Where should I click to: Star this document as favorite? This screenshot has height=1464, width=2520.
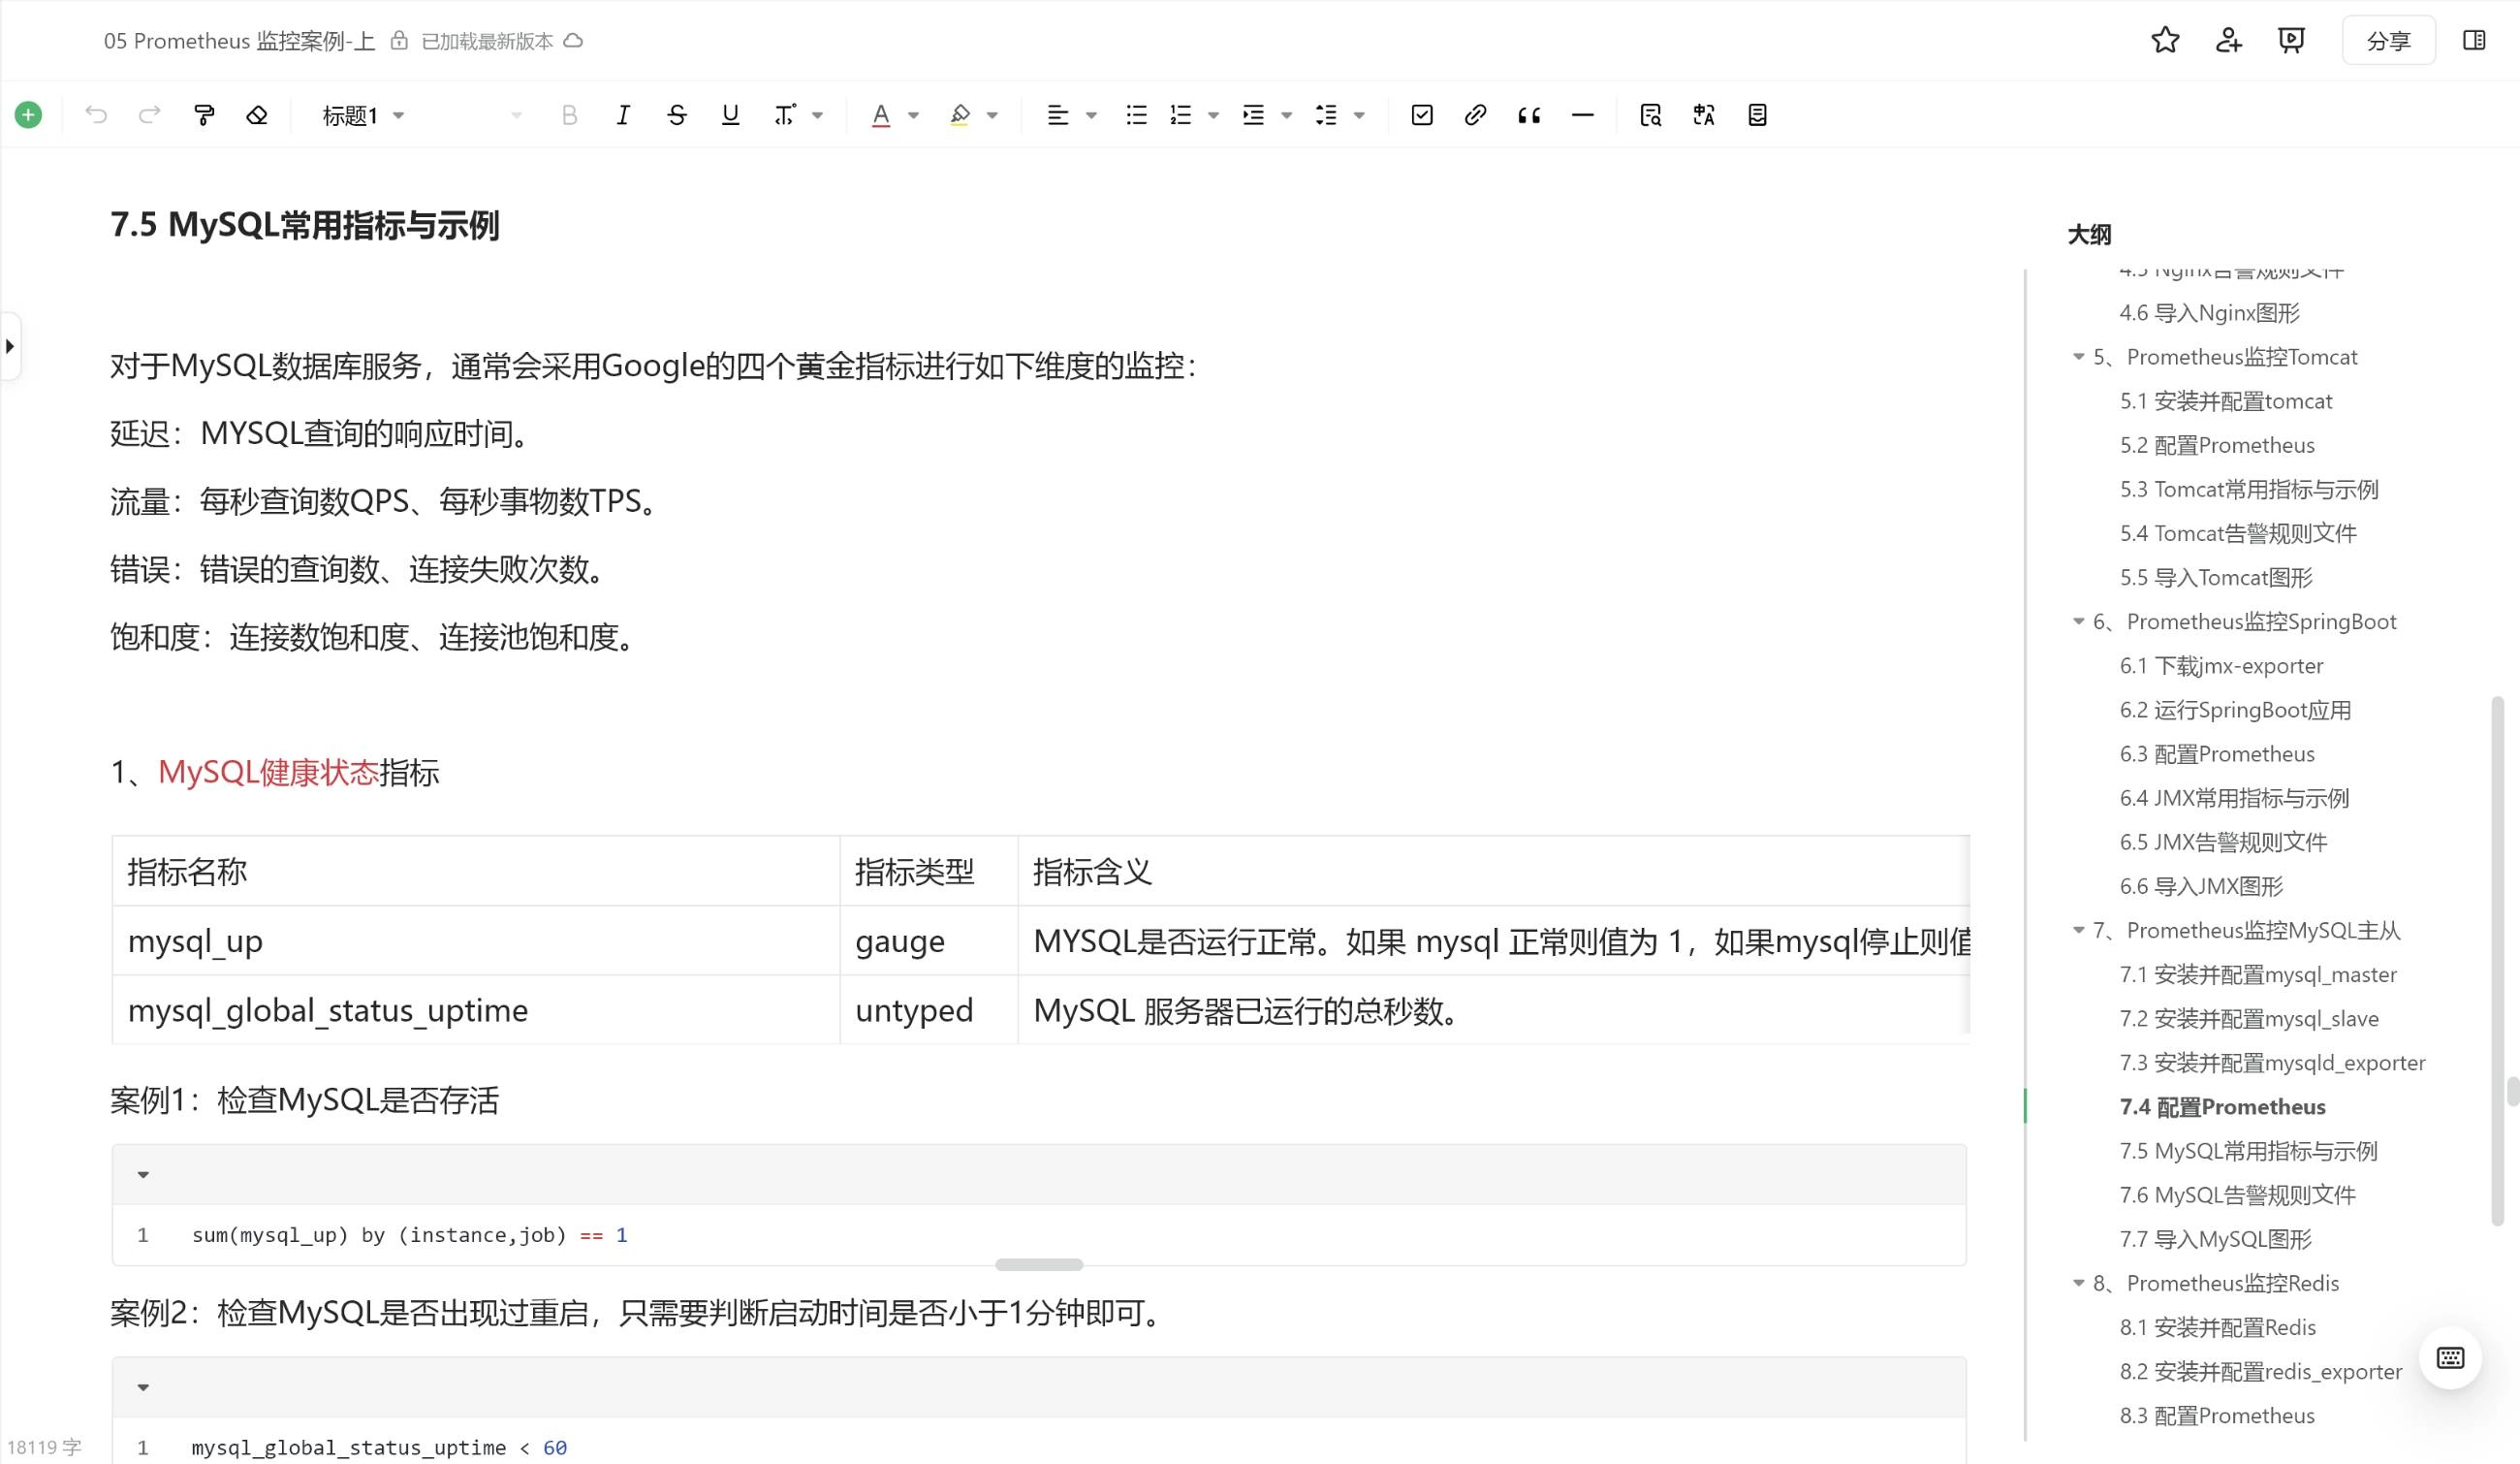click(2164, 39)
